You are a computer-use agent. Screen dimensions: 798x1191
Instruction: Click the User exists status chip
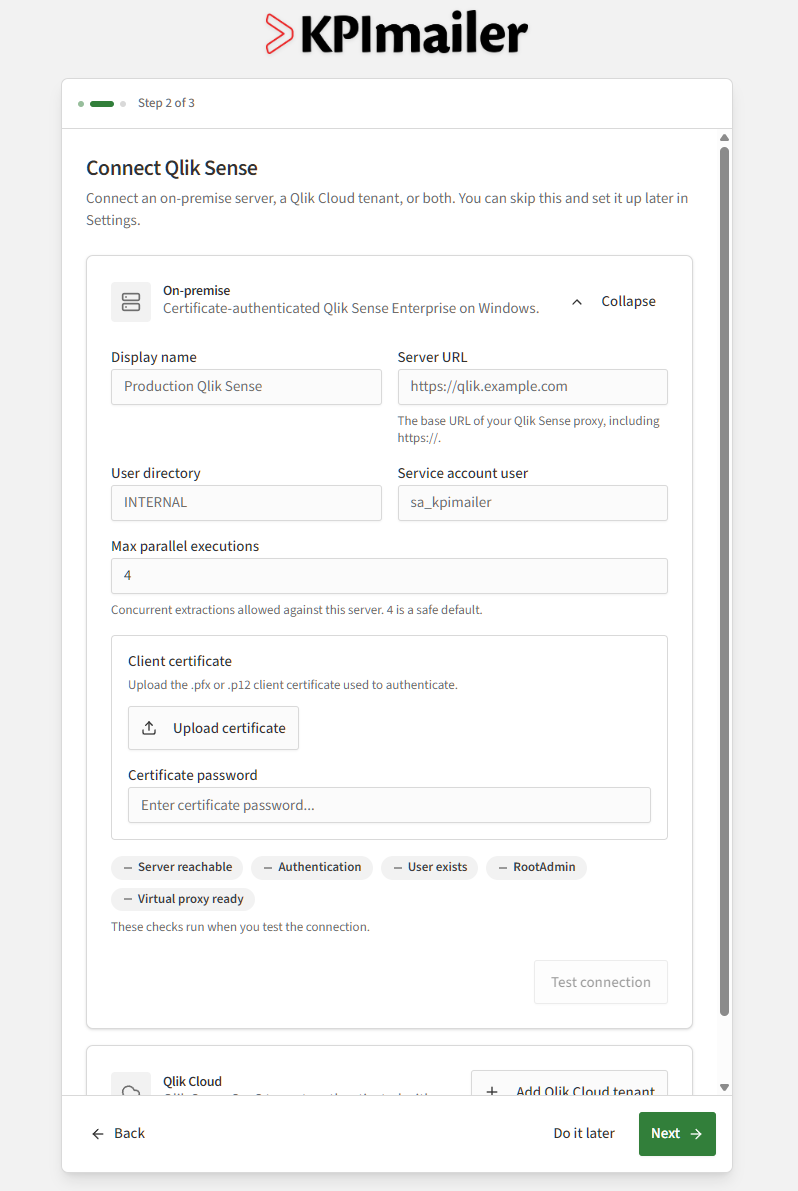pyautogui.click(x=430, y=867)
